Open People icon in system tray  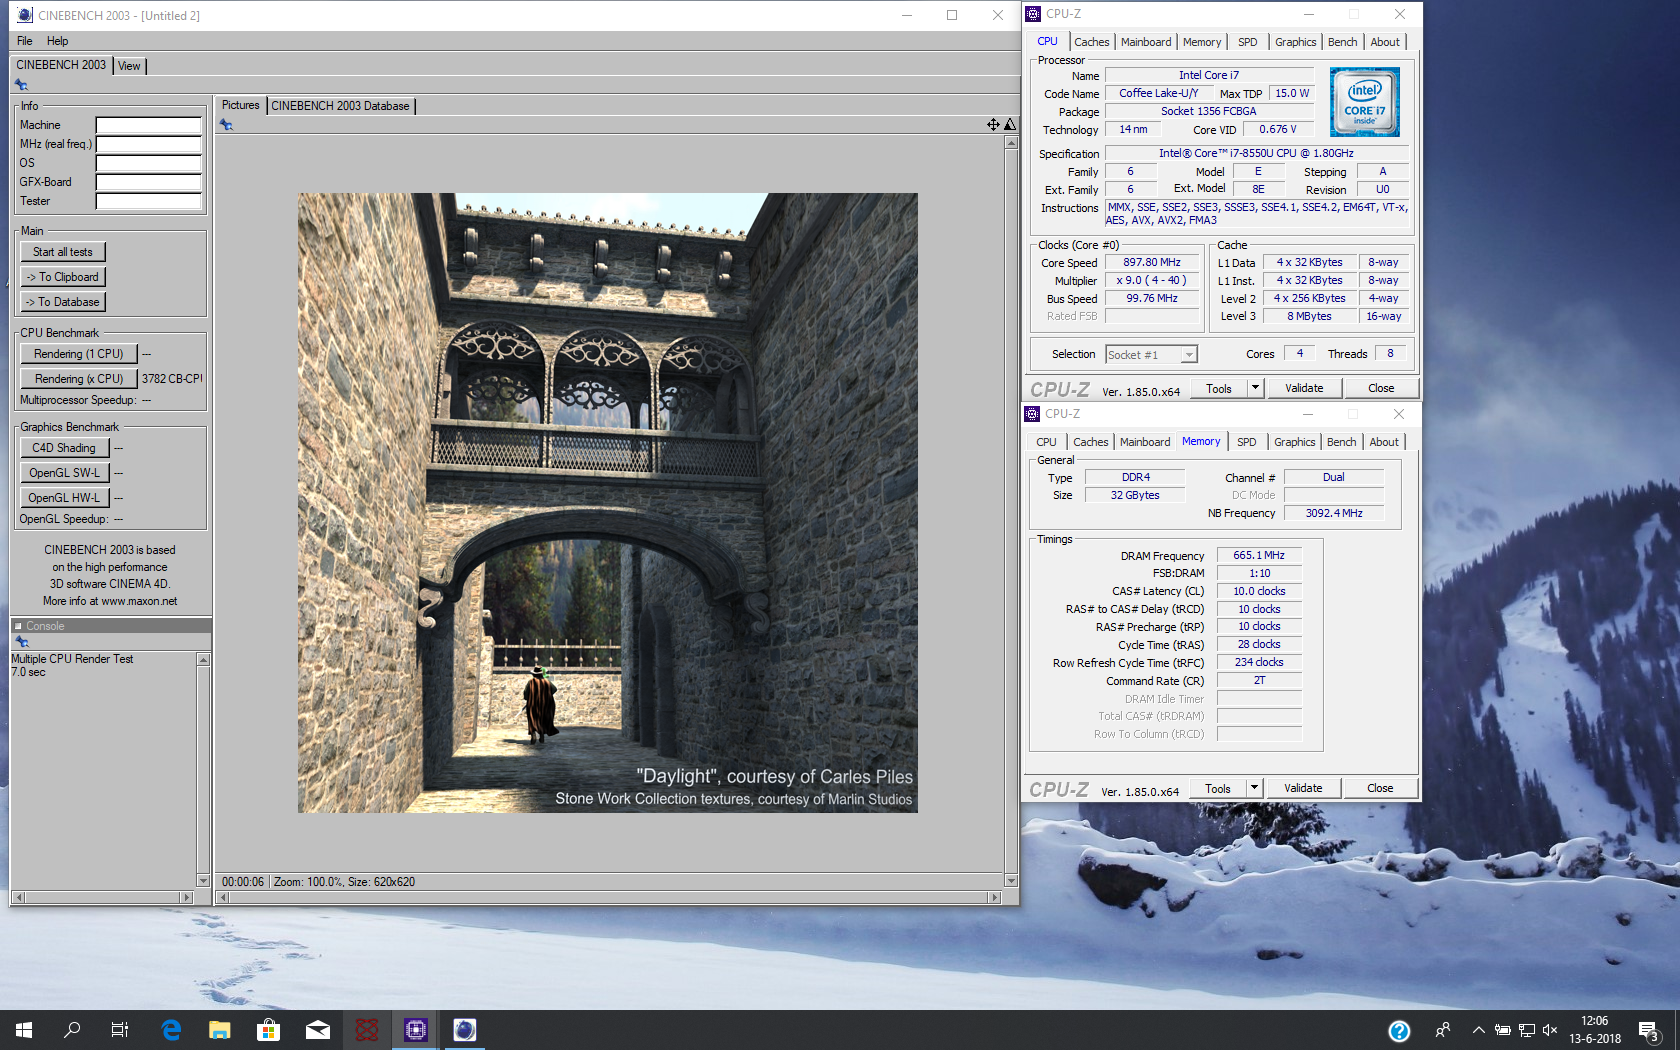point(1443,1030)
